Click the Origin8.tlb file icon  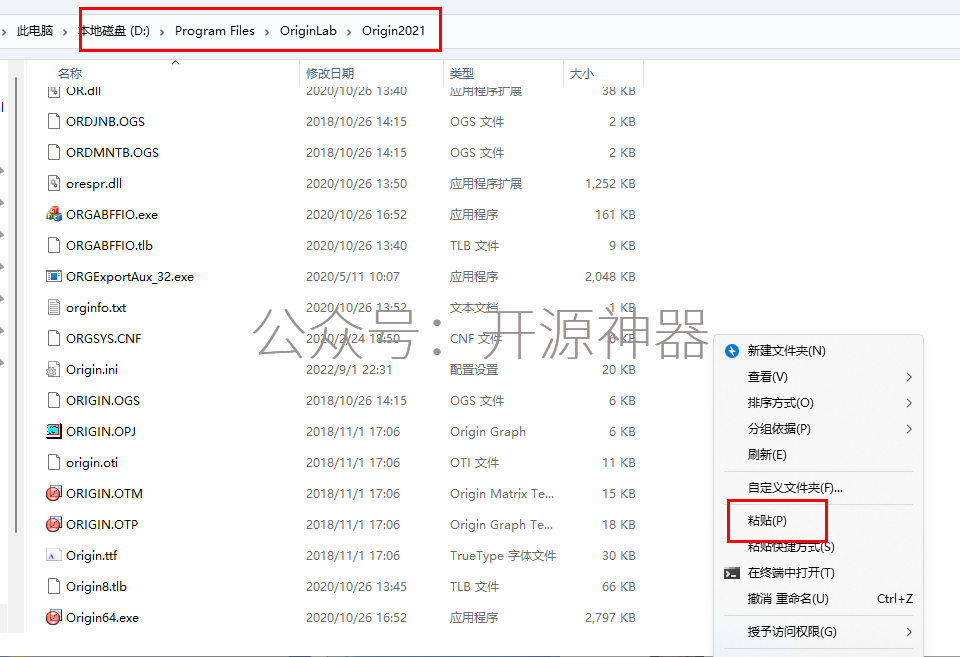[x=54, y=587]
